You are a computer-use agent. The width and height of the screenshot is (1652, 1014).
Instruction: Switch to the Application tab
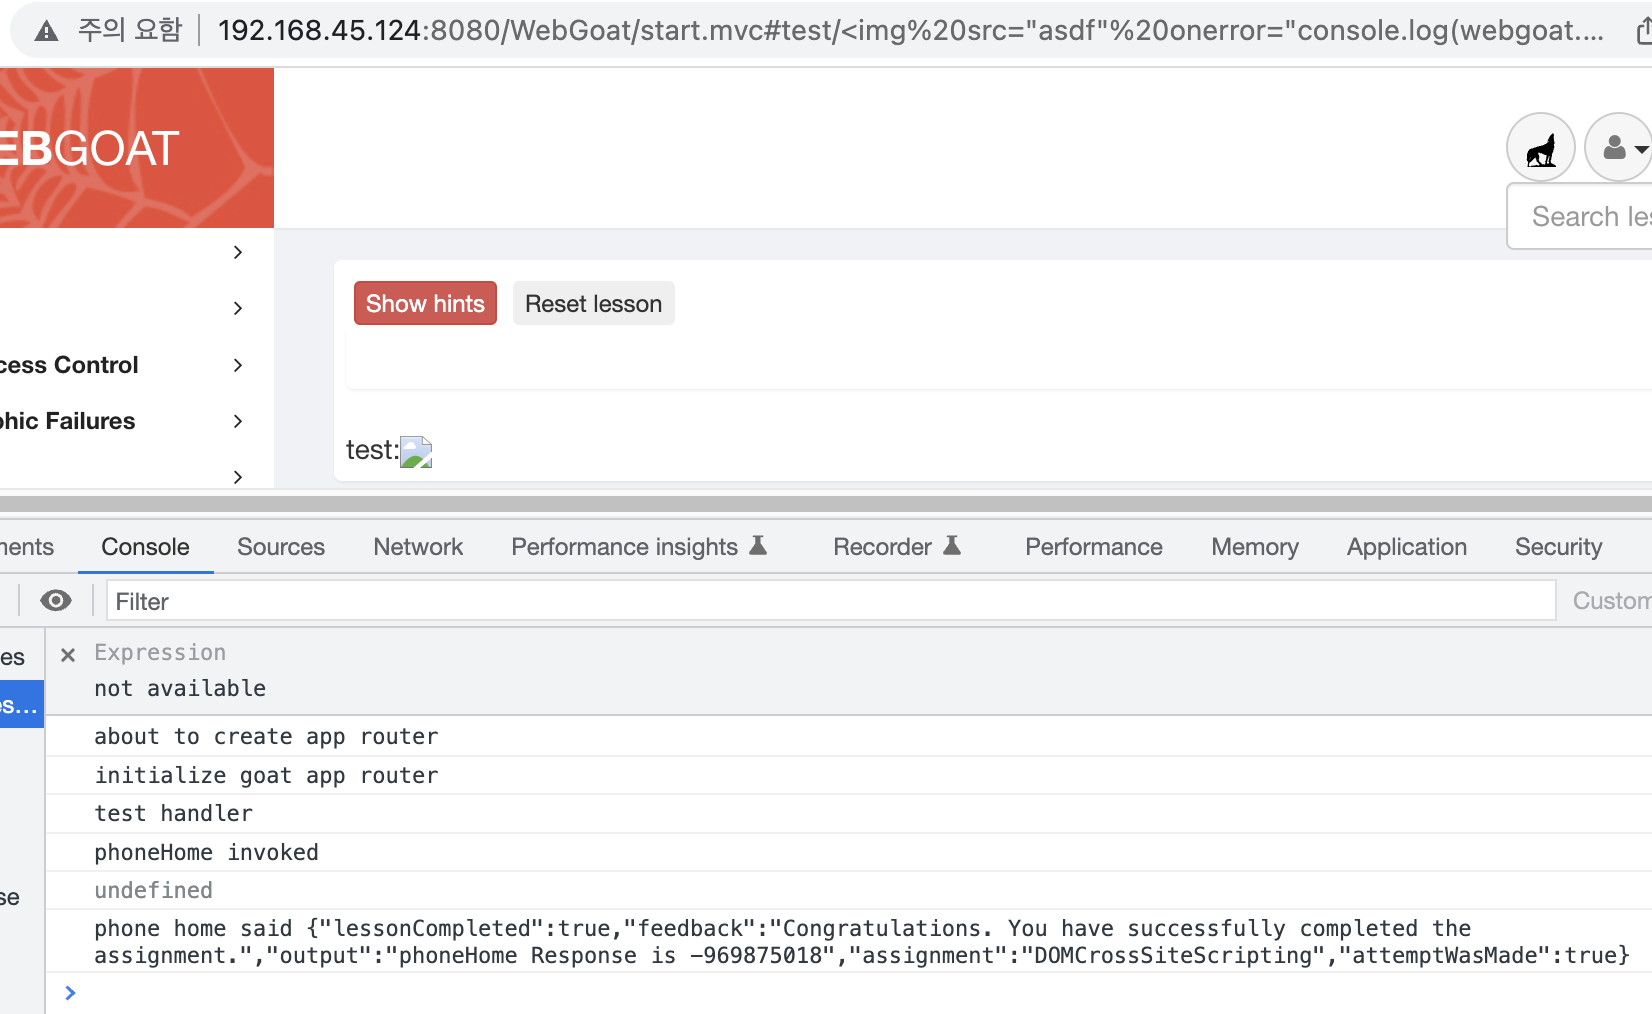point(1407,547)
